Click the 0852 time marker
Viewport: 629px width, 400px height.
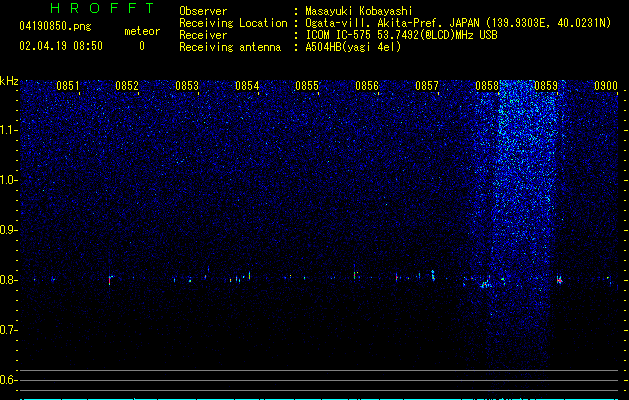[127, 86]
